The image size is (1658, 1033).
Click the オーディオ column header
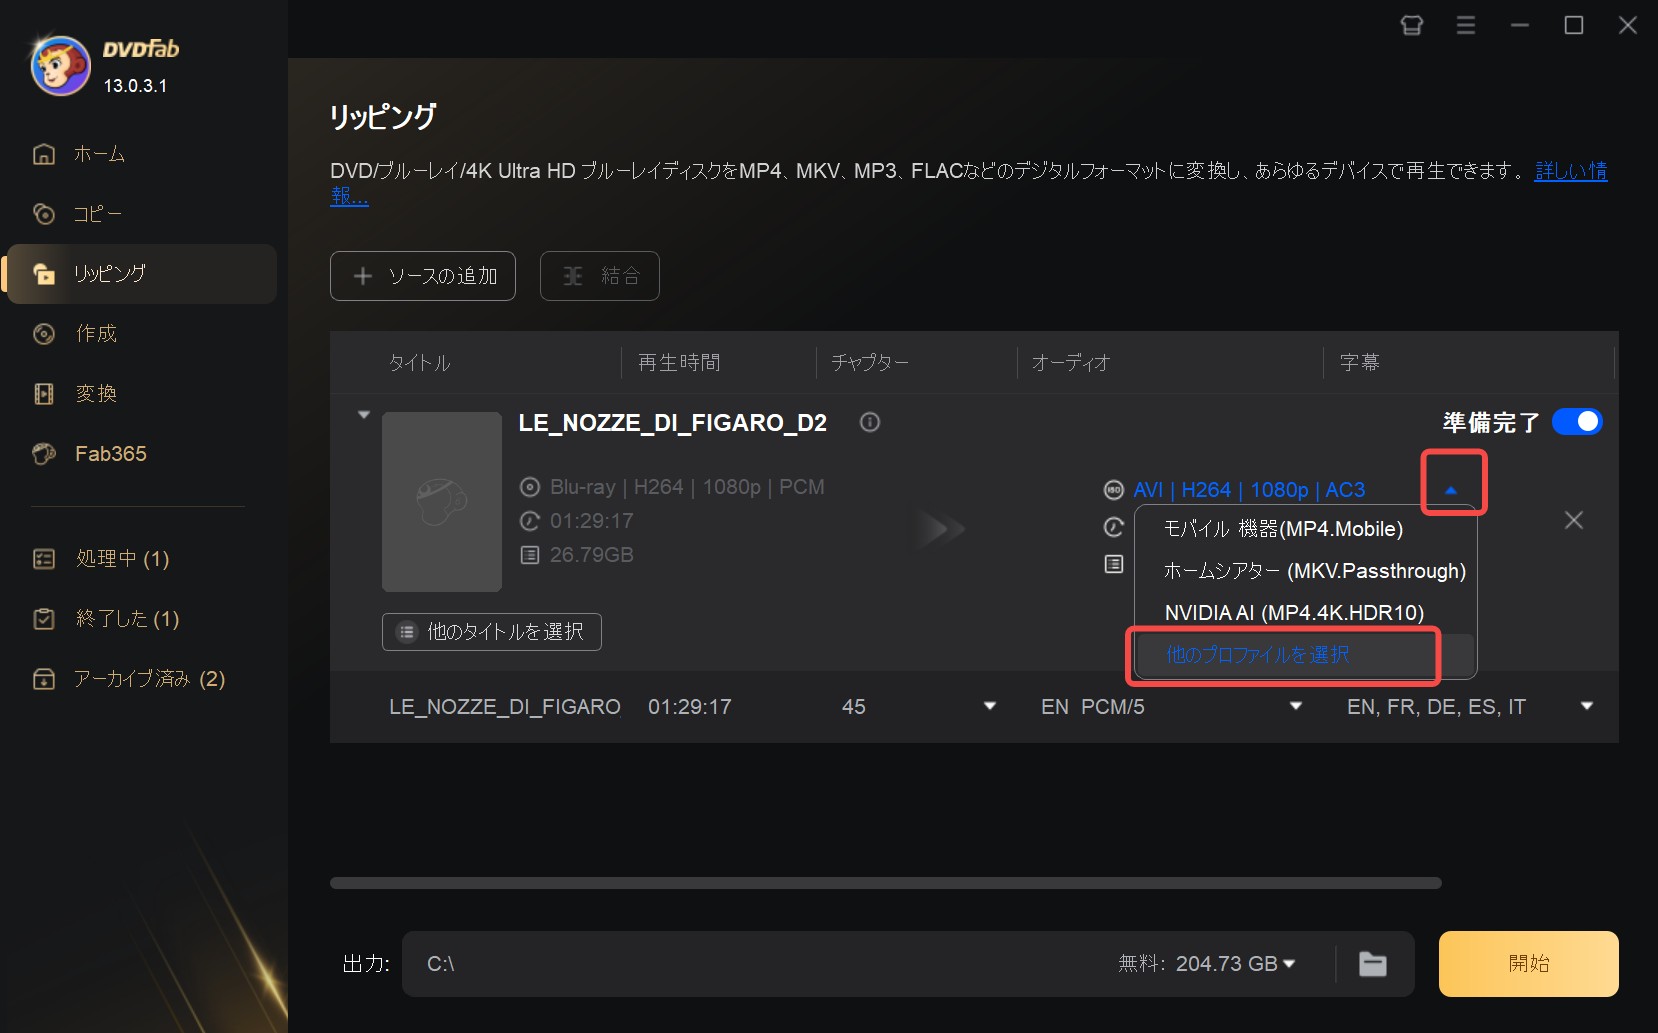coord(1071,363)
